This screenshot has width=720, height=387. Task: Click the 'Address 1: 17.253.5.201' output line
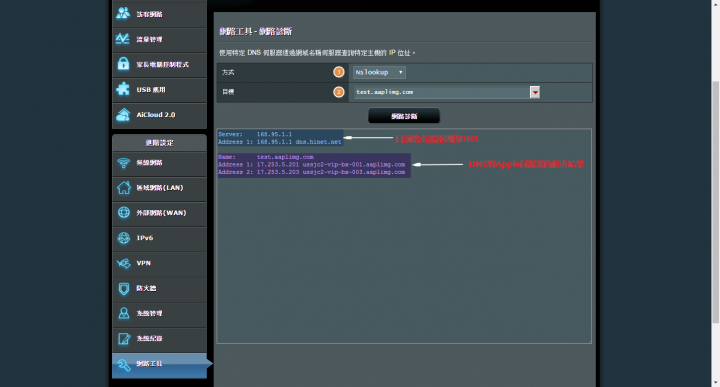311,164
